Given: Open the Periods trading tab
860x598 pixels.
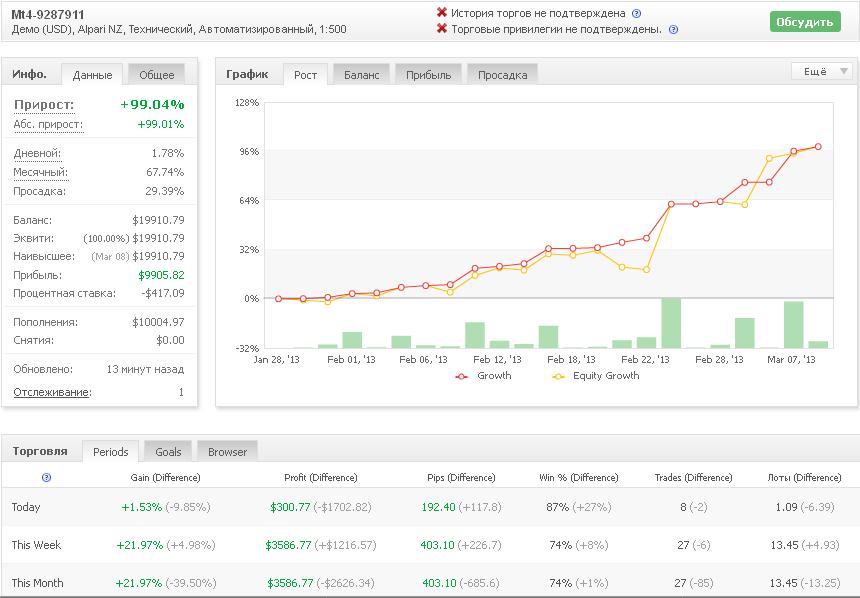Looking at the screenshot, I should (x=110, y=452).
